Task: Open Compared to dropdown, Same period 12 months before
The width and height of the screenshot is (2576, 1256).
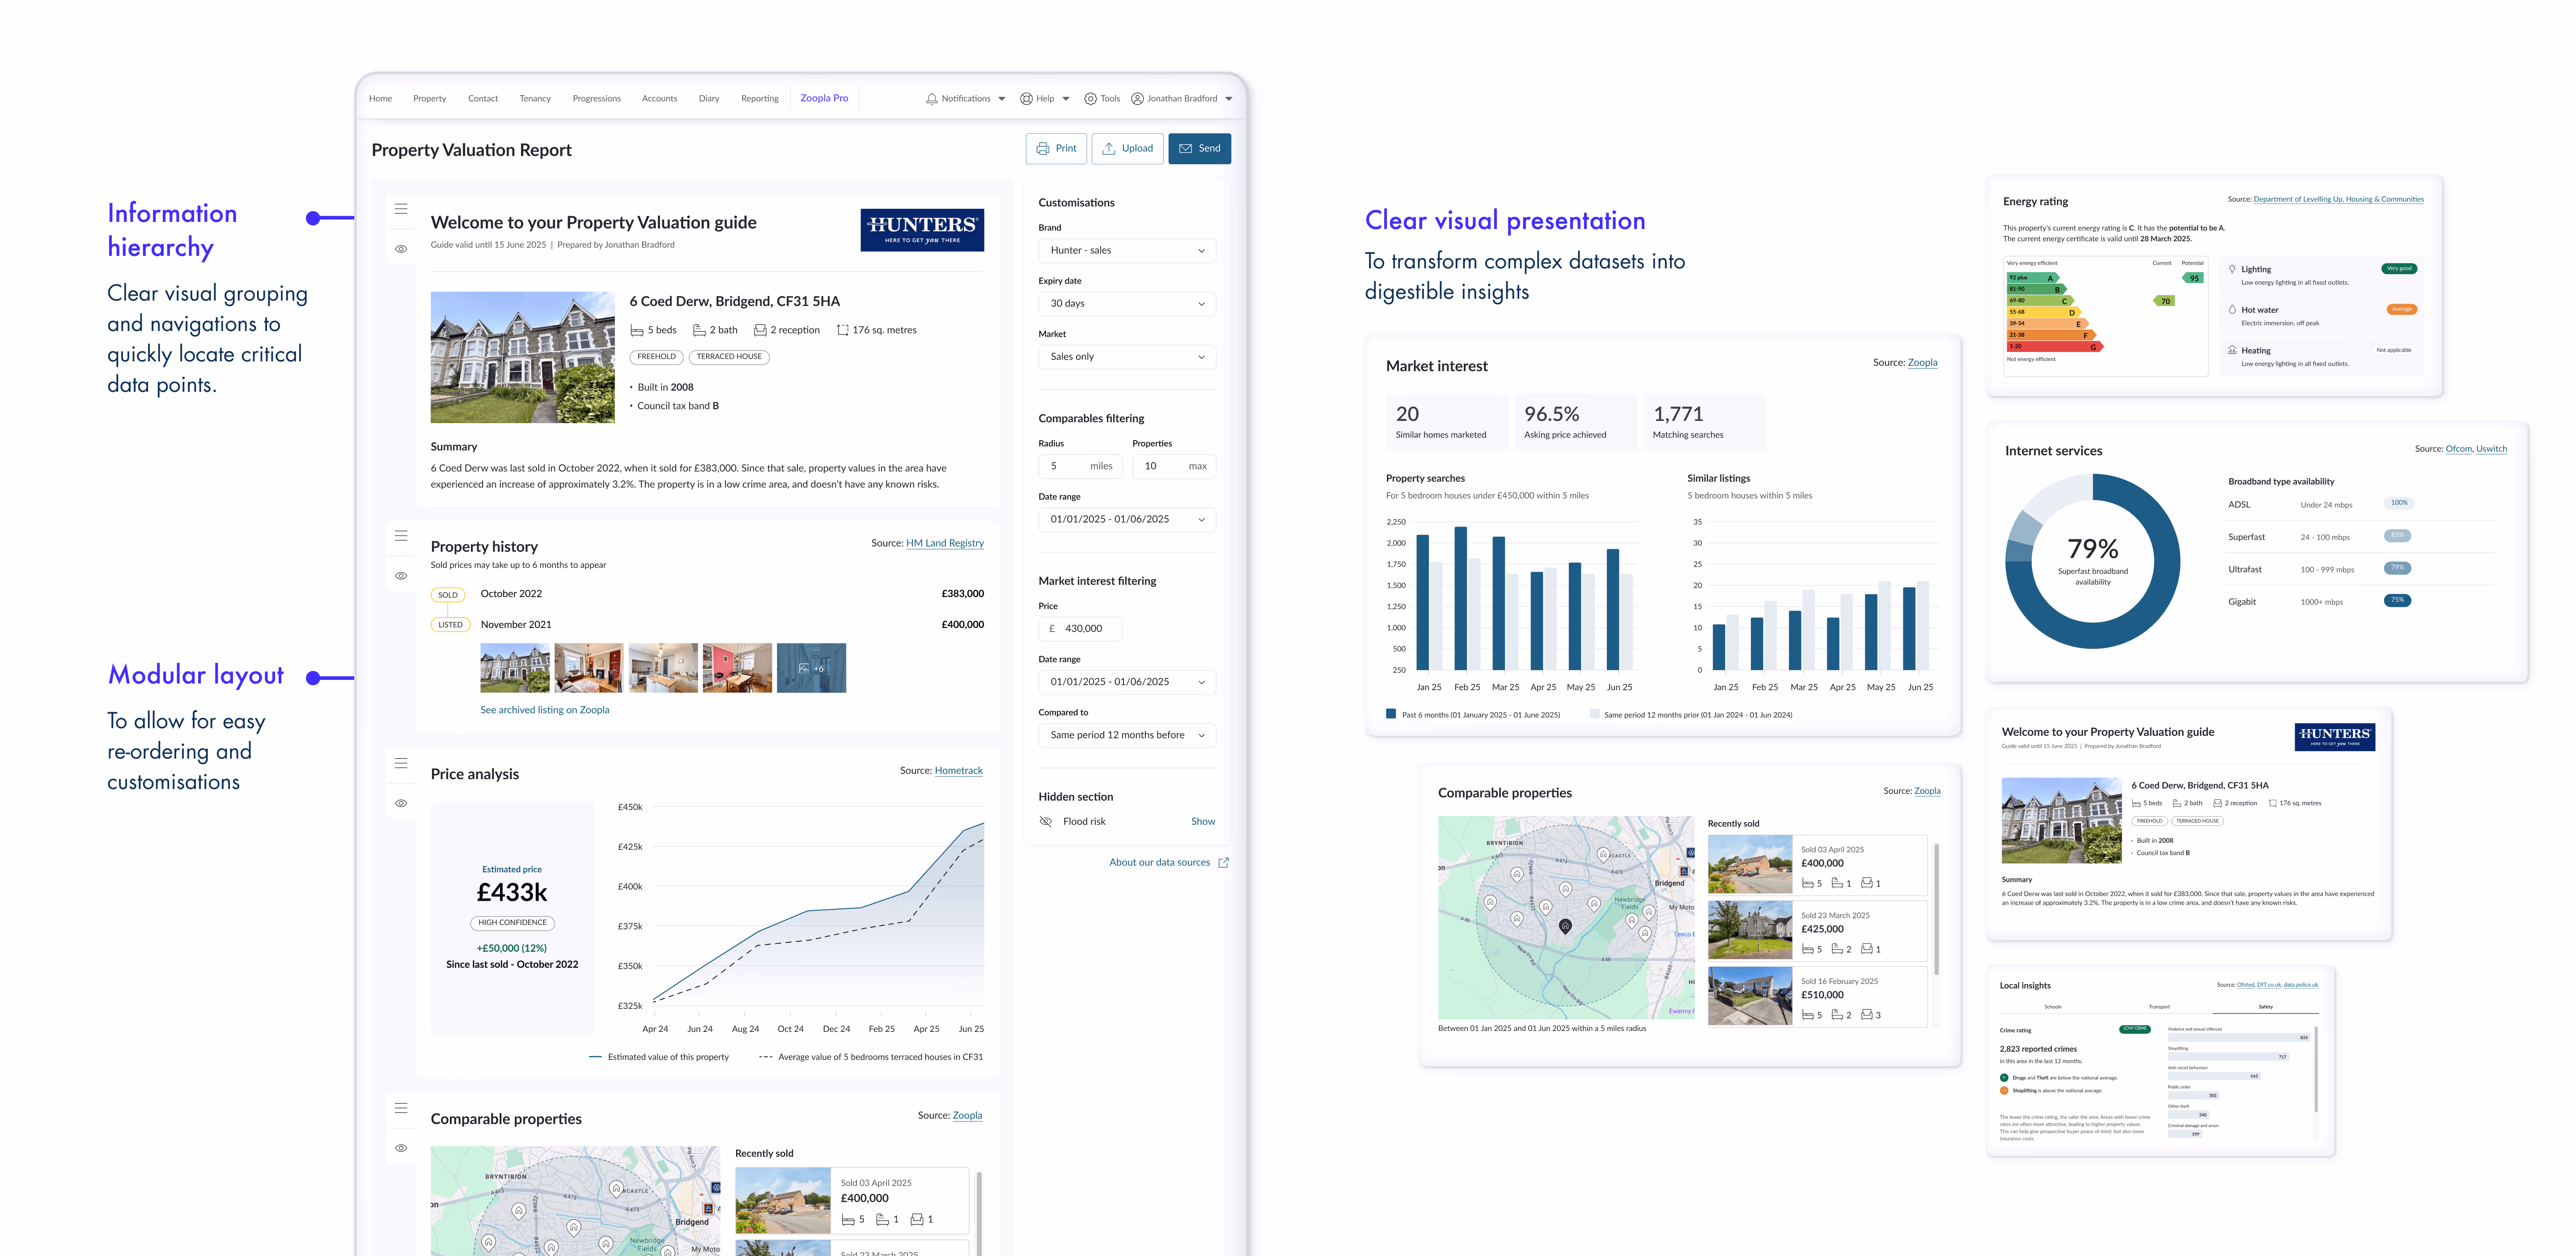Action: [x=1127, y=735]
